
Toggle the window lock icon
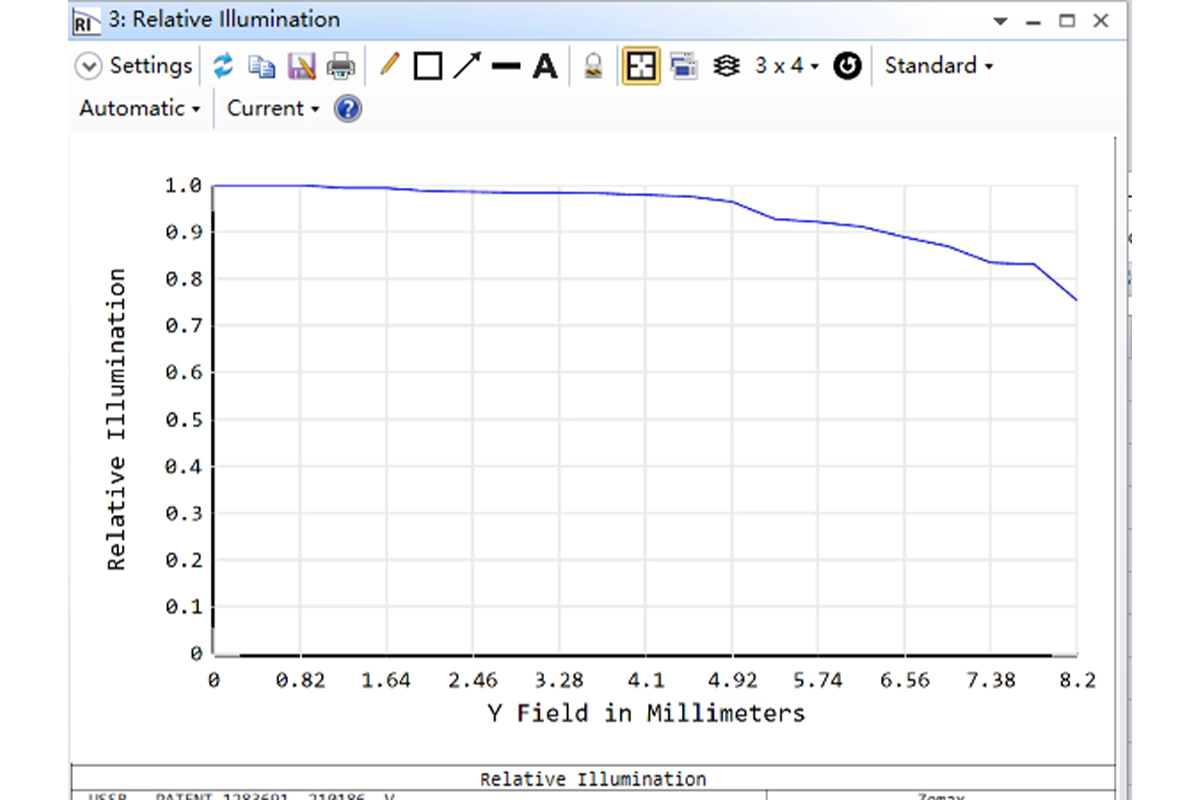tap(593, 67)
